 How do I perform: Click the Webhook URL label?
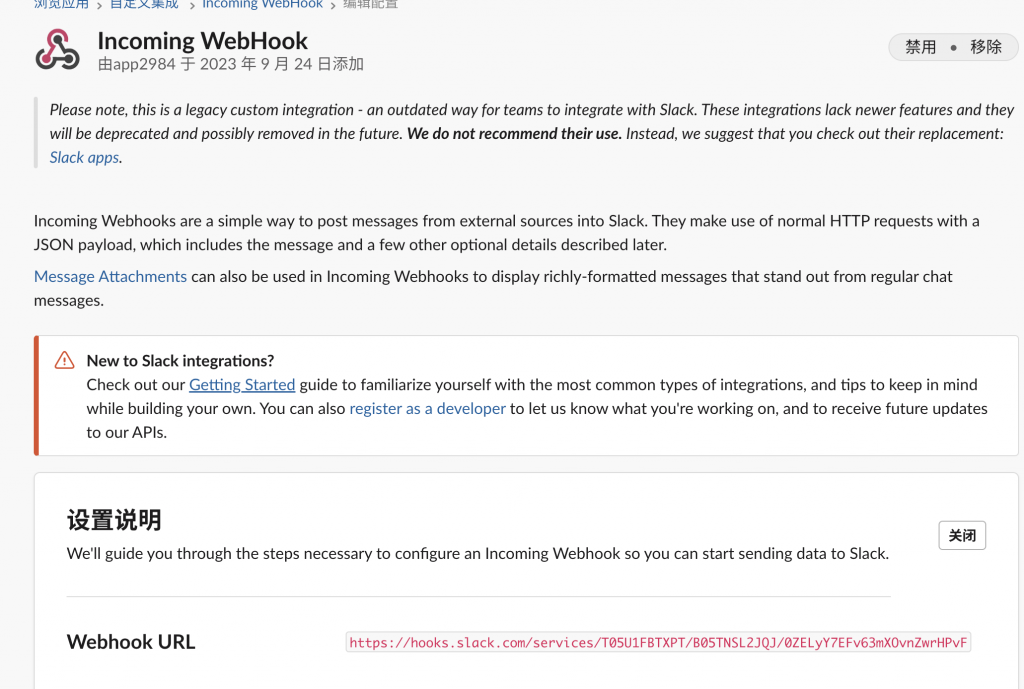tap(131, 642)
